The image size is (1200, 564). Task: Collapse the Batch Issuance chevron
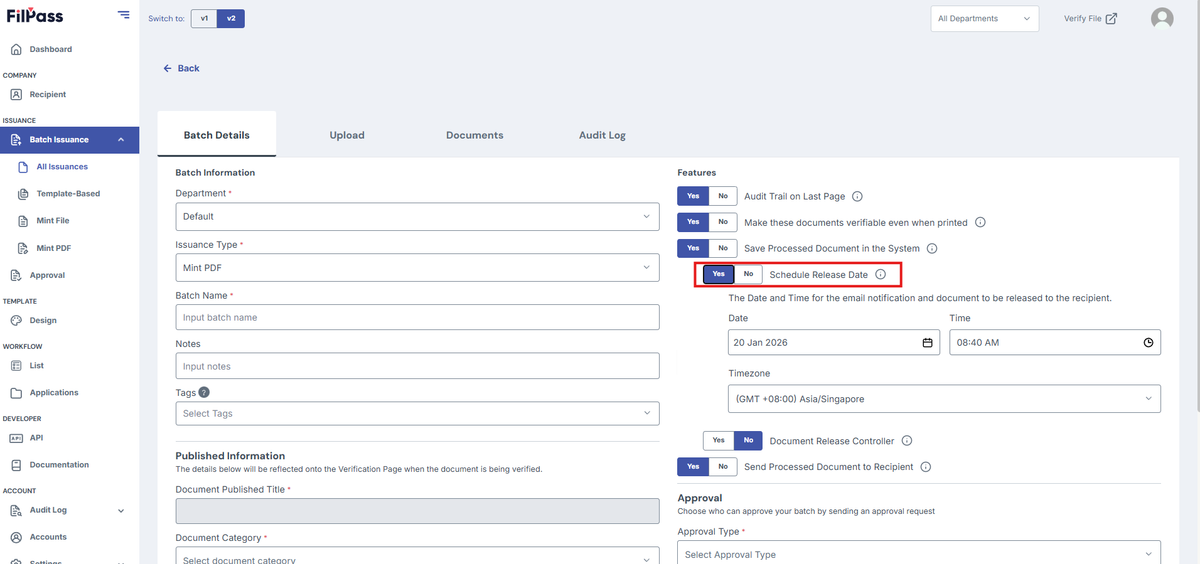121,140
